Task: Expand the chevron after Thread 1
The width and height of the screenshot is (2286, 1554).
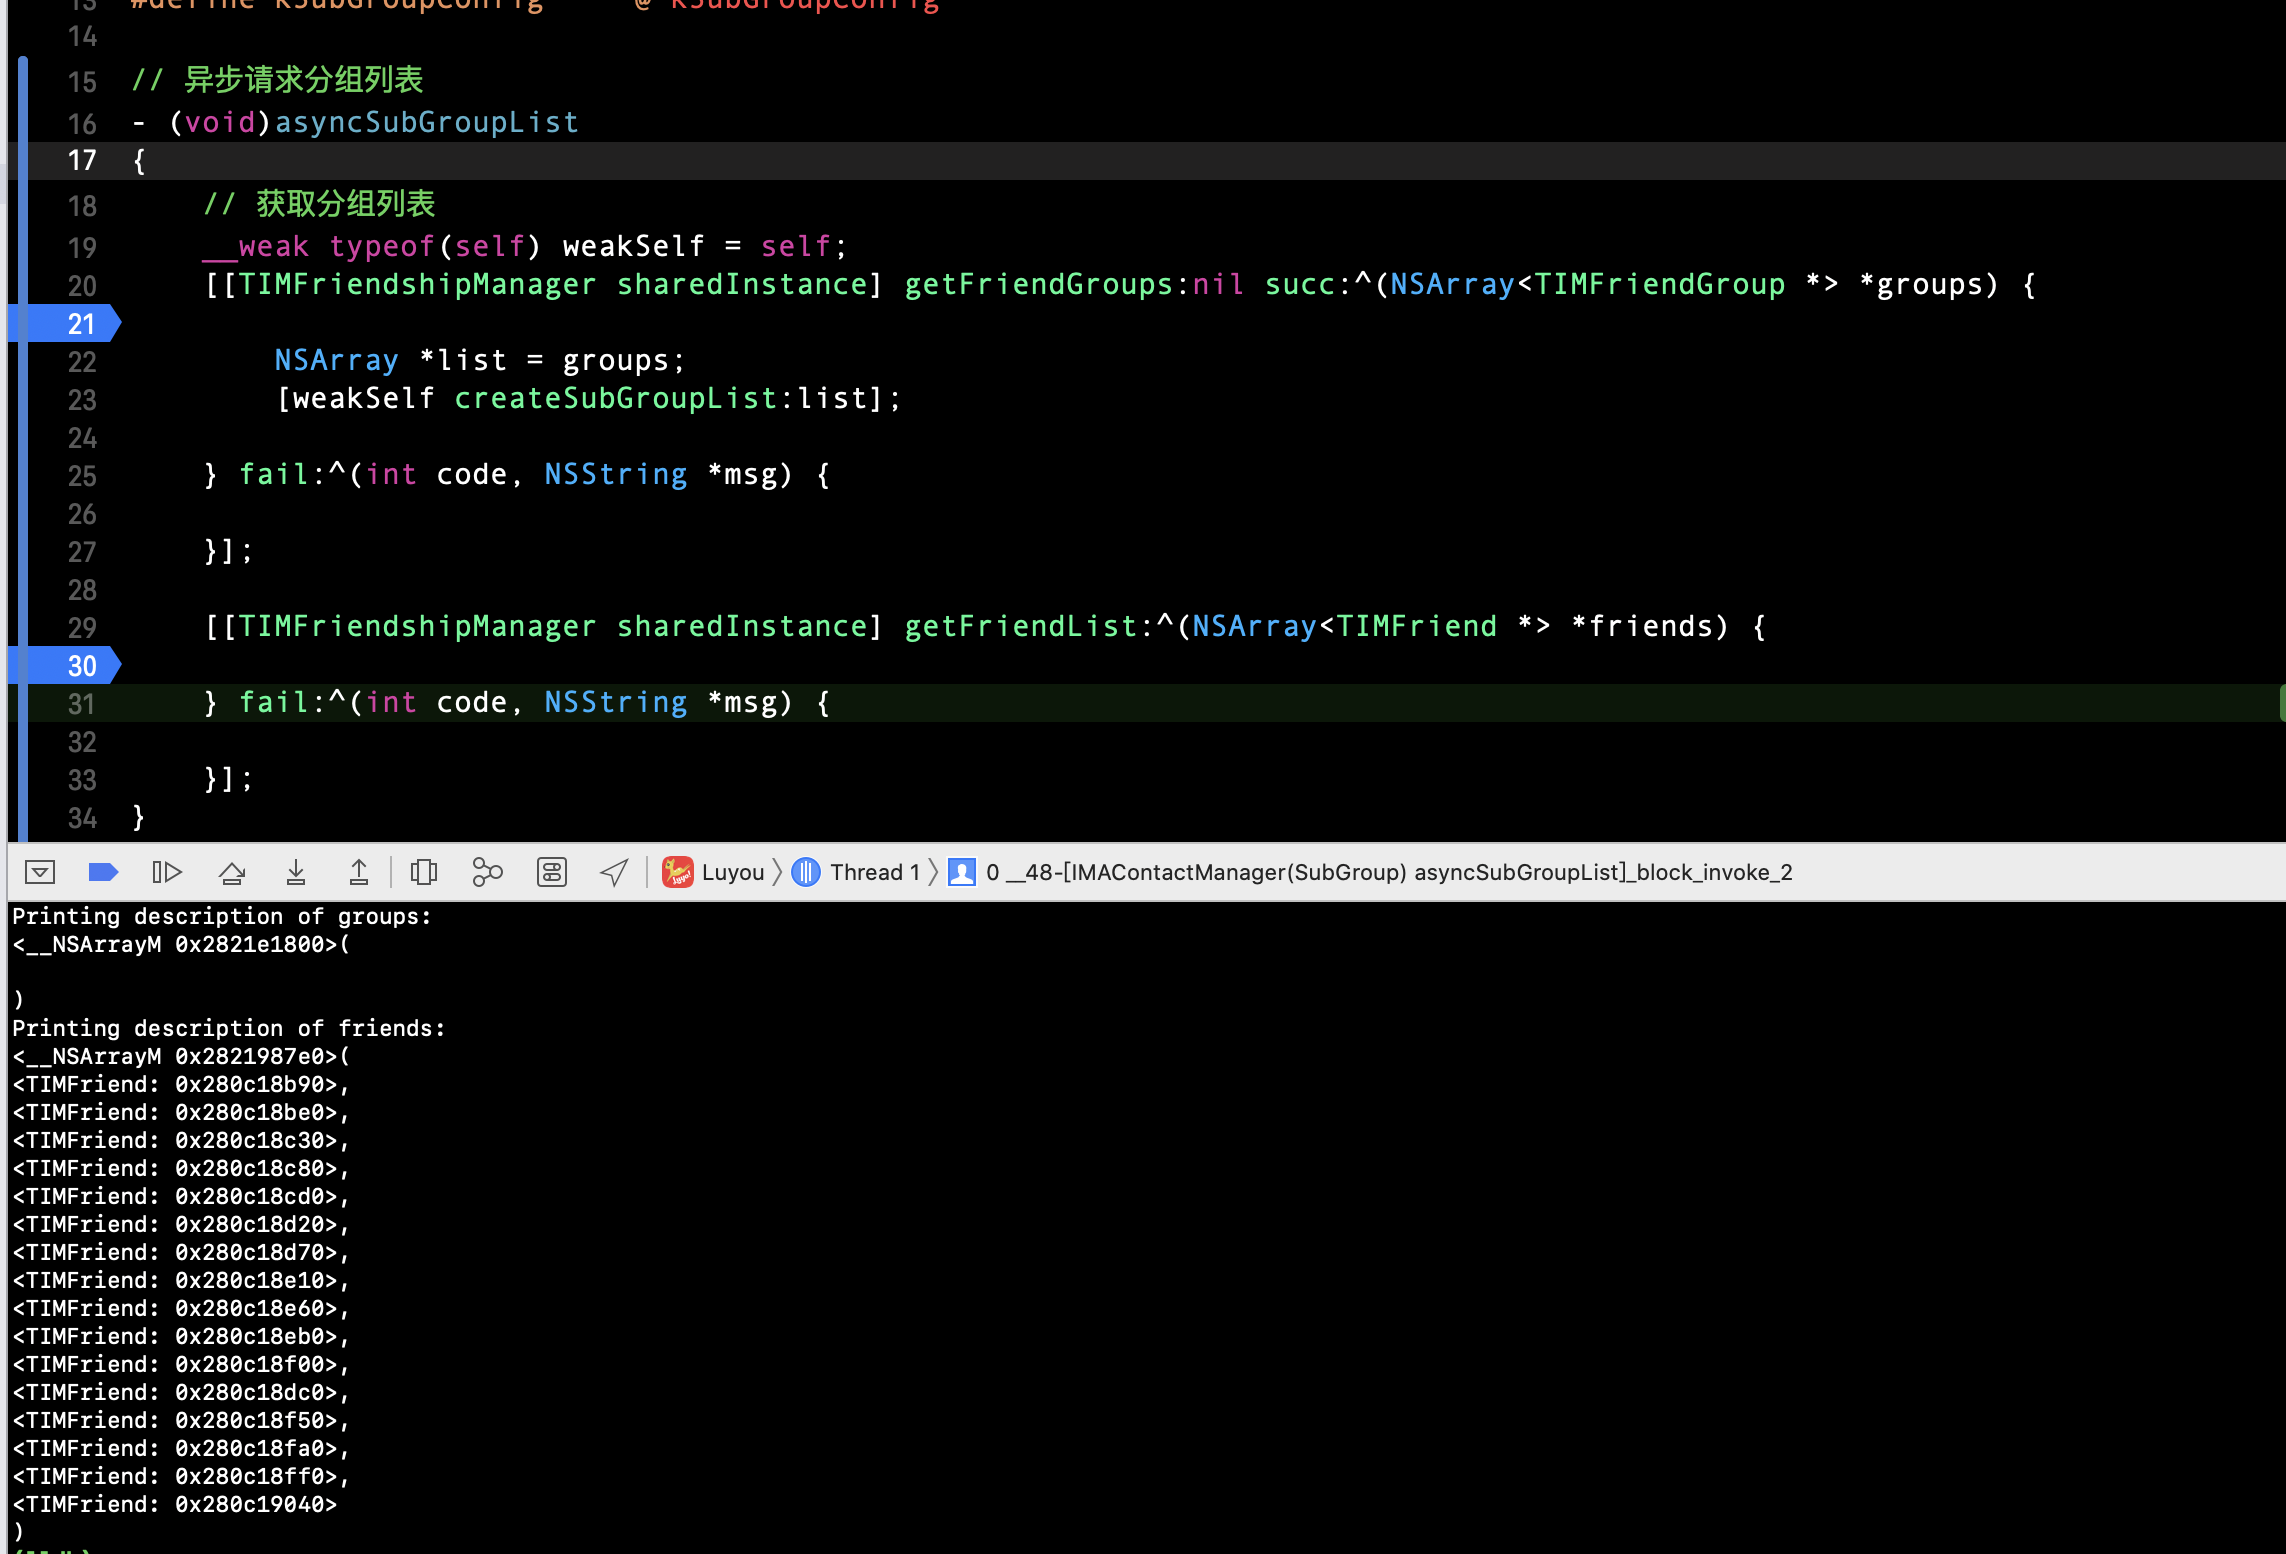Action: coord(931,872)
